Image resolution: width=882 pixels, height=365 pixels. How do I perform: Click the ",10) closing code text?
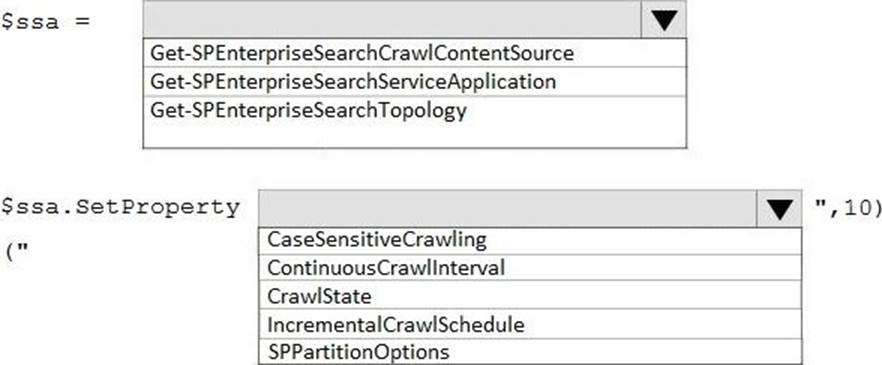click(x=848, y=208)
